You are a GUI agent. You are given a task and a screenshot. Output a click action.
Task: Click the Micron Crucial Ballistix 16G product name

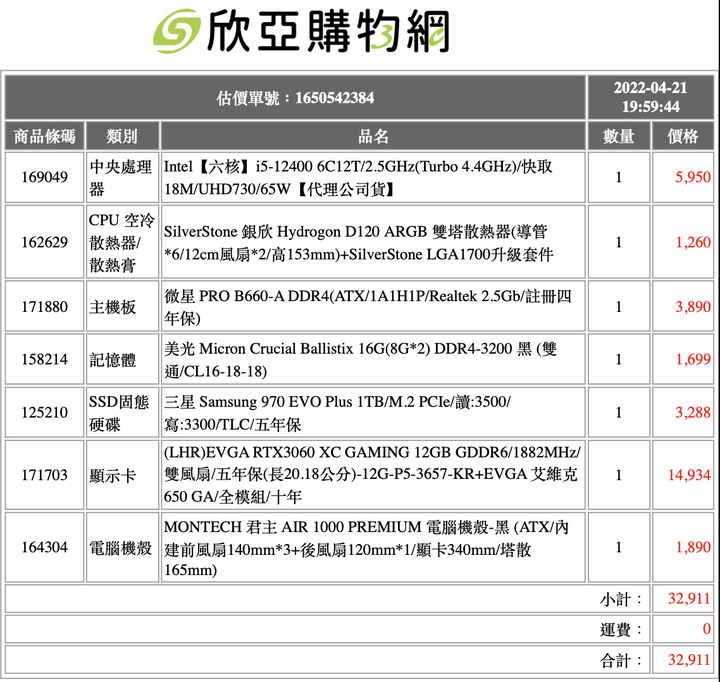(360, 360)
